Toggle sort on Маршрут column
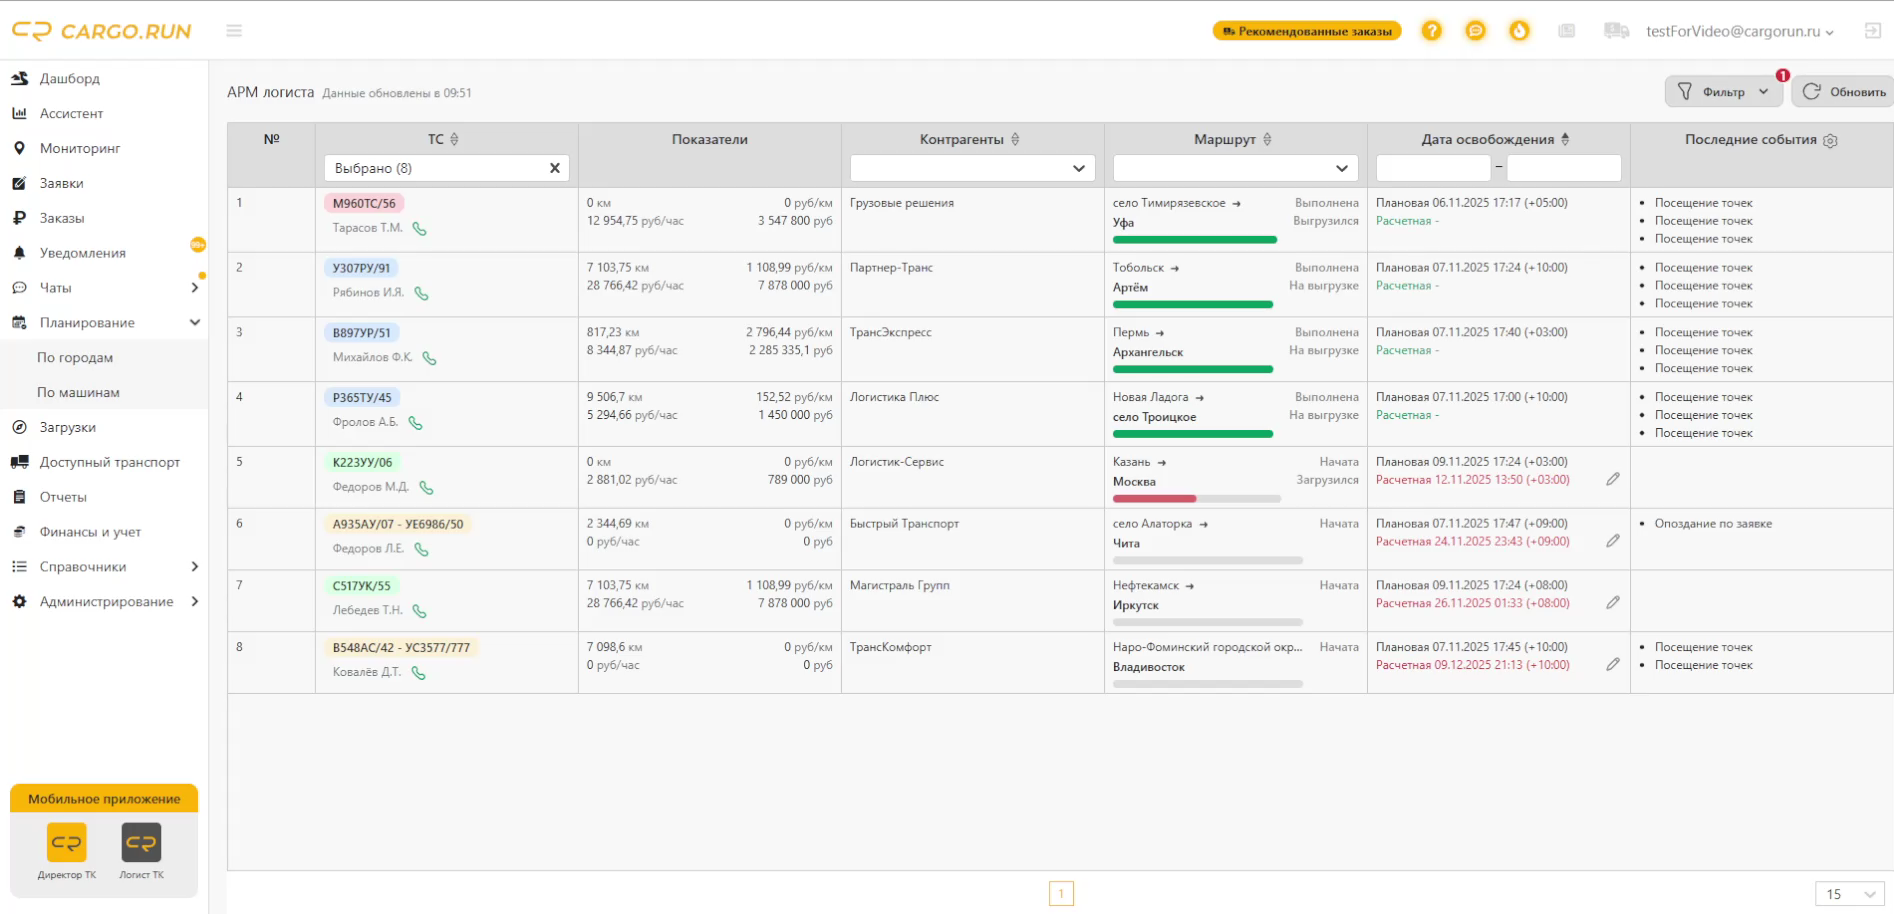The width and height of the screenshot is (1894, 914). pos(1267,140)
